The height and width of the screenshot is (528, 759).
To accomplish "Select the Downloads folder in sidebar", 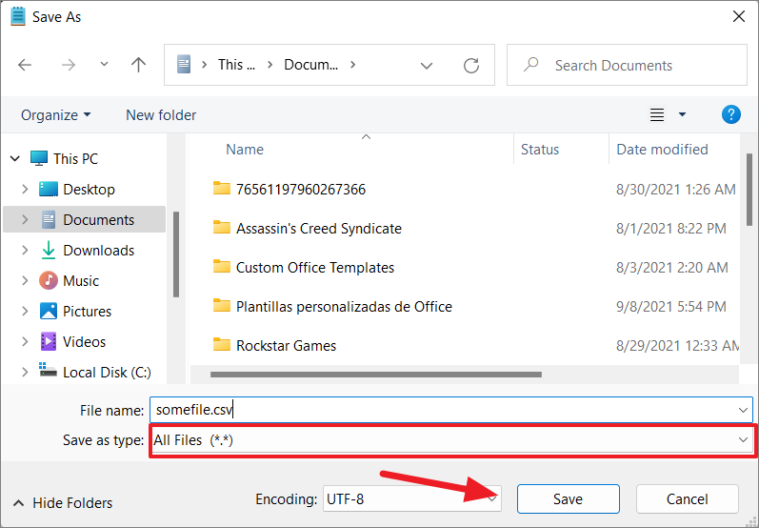I will pyautogui.click(x=98, y=250).
